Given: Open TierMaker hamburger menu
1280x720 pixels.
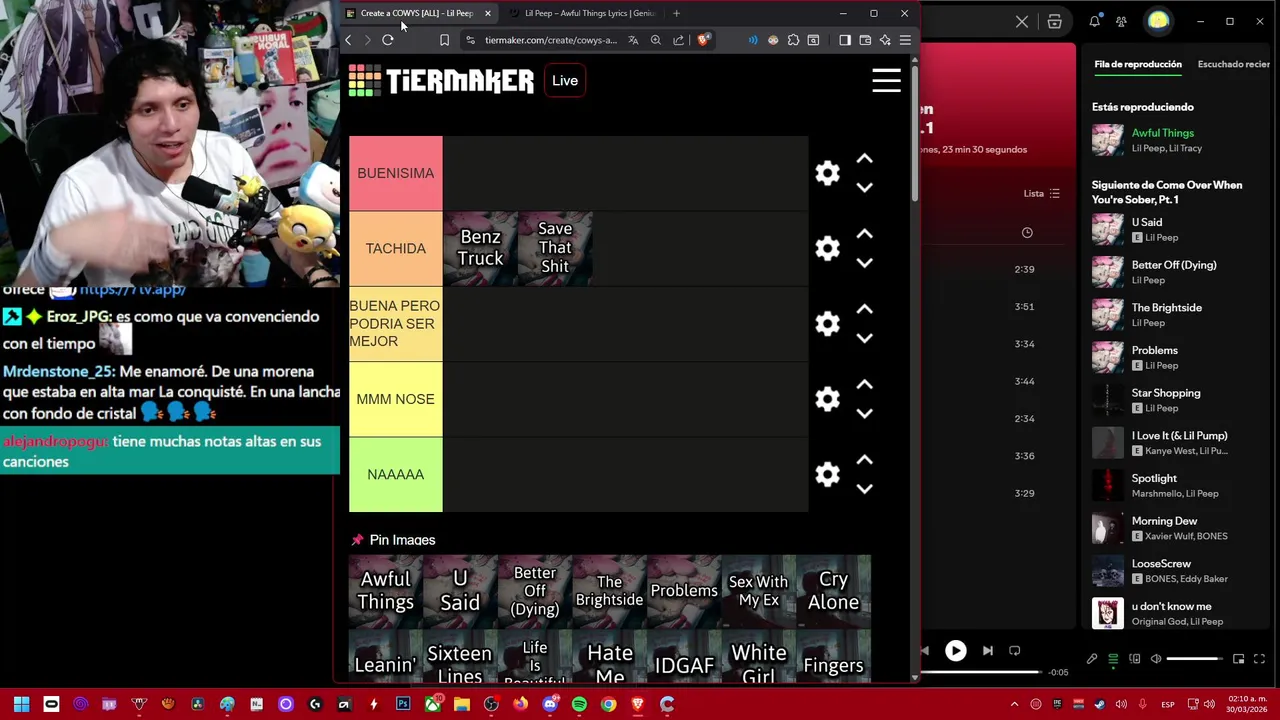Looking at the screenshot, I should (886, 80).
